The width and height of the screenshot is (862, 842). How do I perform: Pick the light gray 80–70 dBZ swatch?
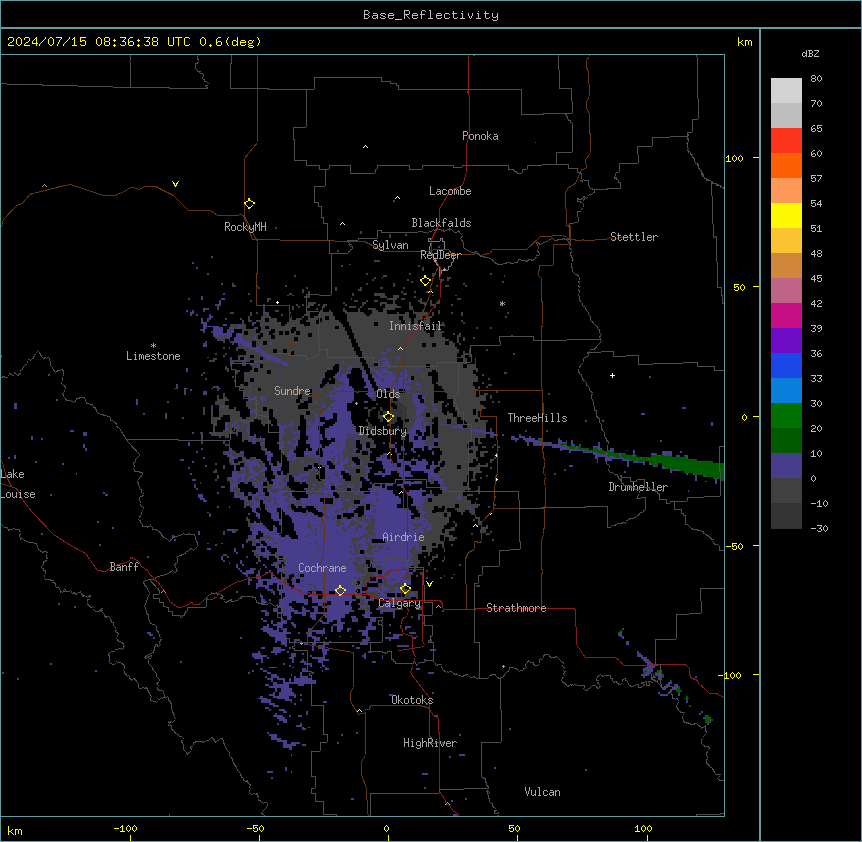click(786, 90)
